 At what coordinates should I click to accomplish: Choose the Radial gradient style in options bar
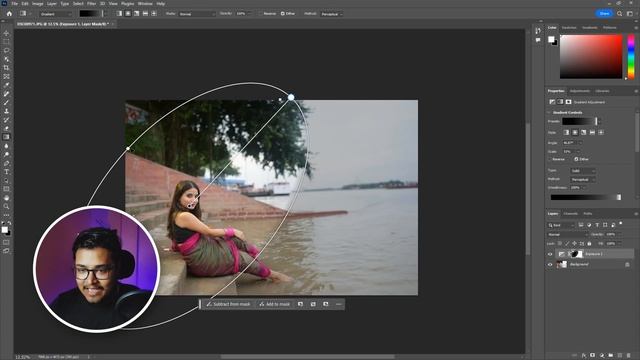(128, 13)
